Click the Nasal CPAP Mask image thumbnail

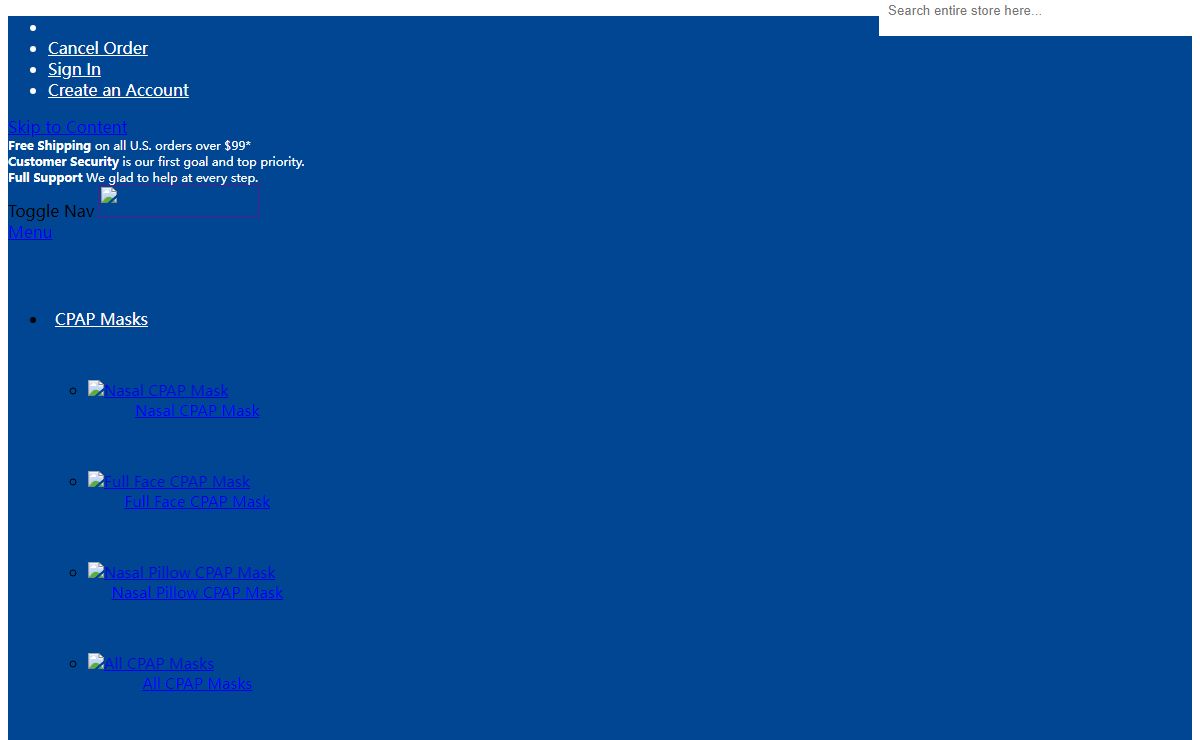[158, 390]
